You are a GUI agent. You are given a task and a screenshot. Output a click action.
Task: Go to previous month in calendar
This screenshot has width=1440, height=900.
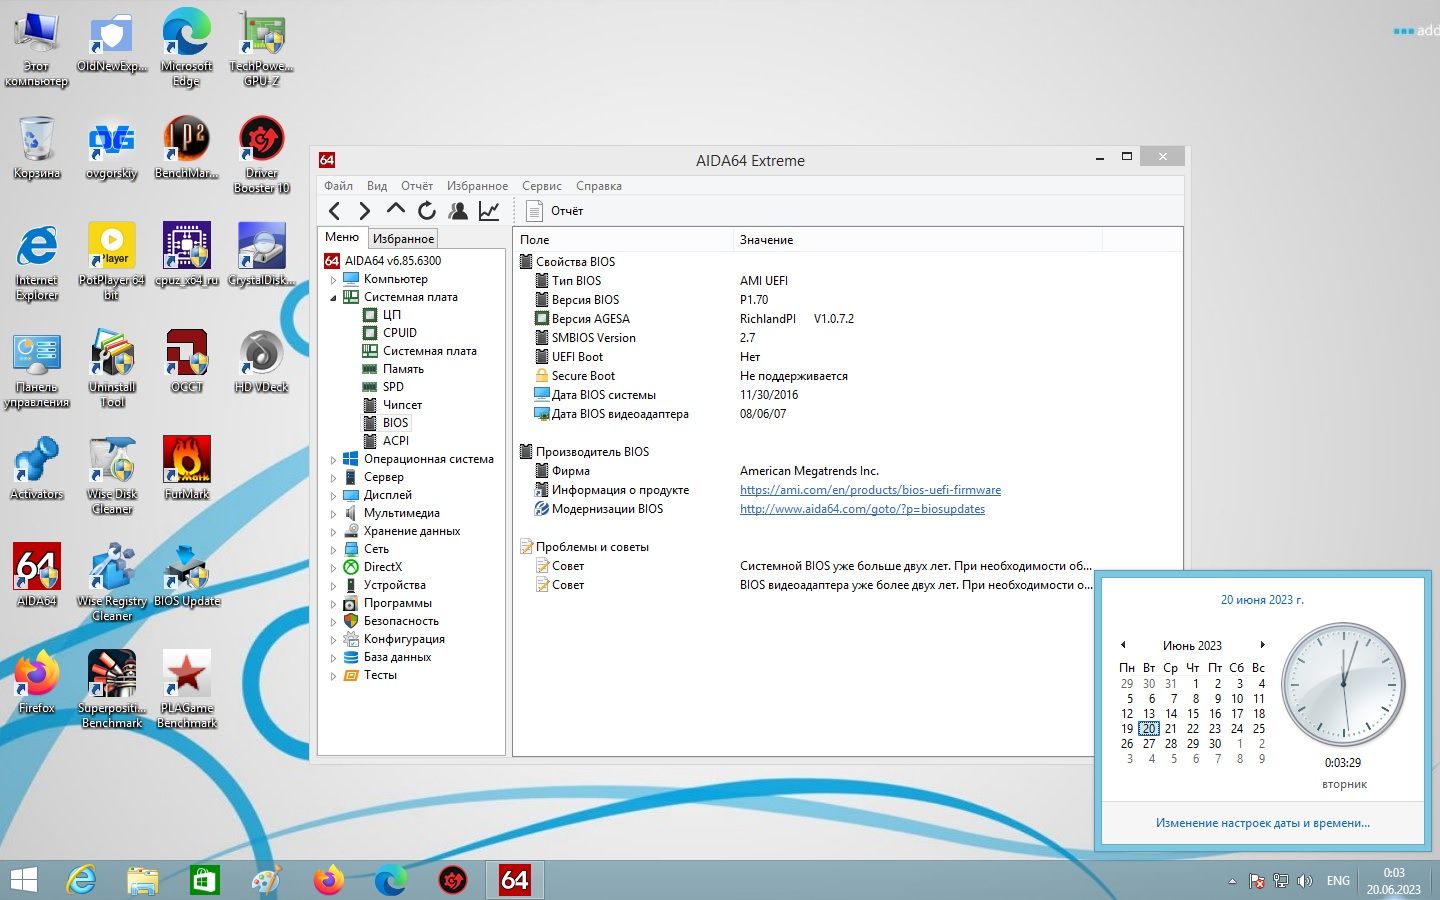coord(1123,645)
